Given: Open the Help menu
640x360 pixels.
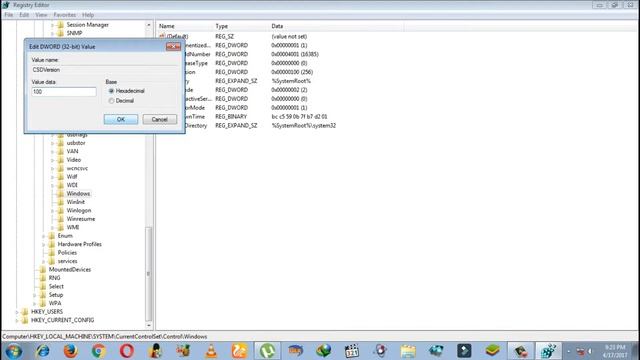Looking at the screenshot, I should [x=88, y=15].
